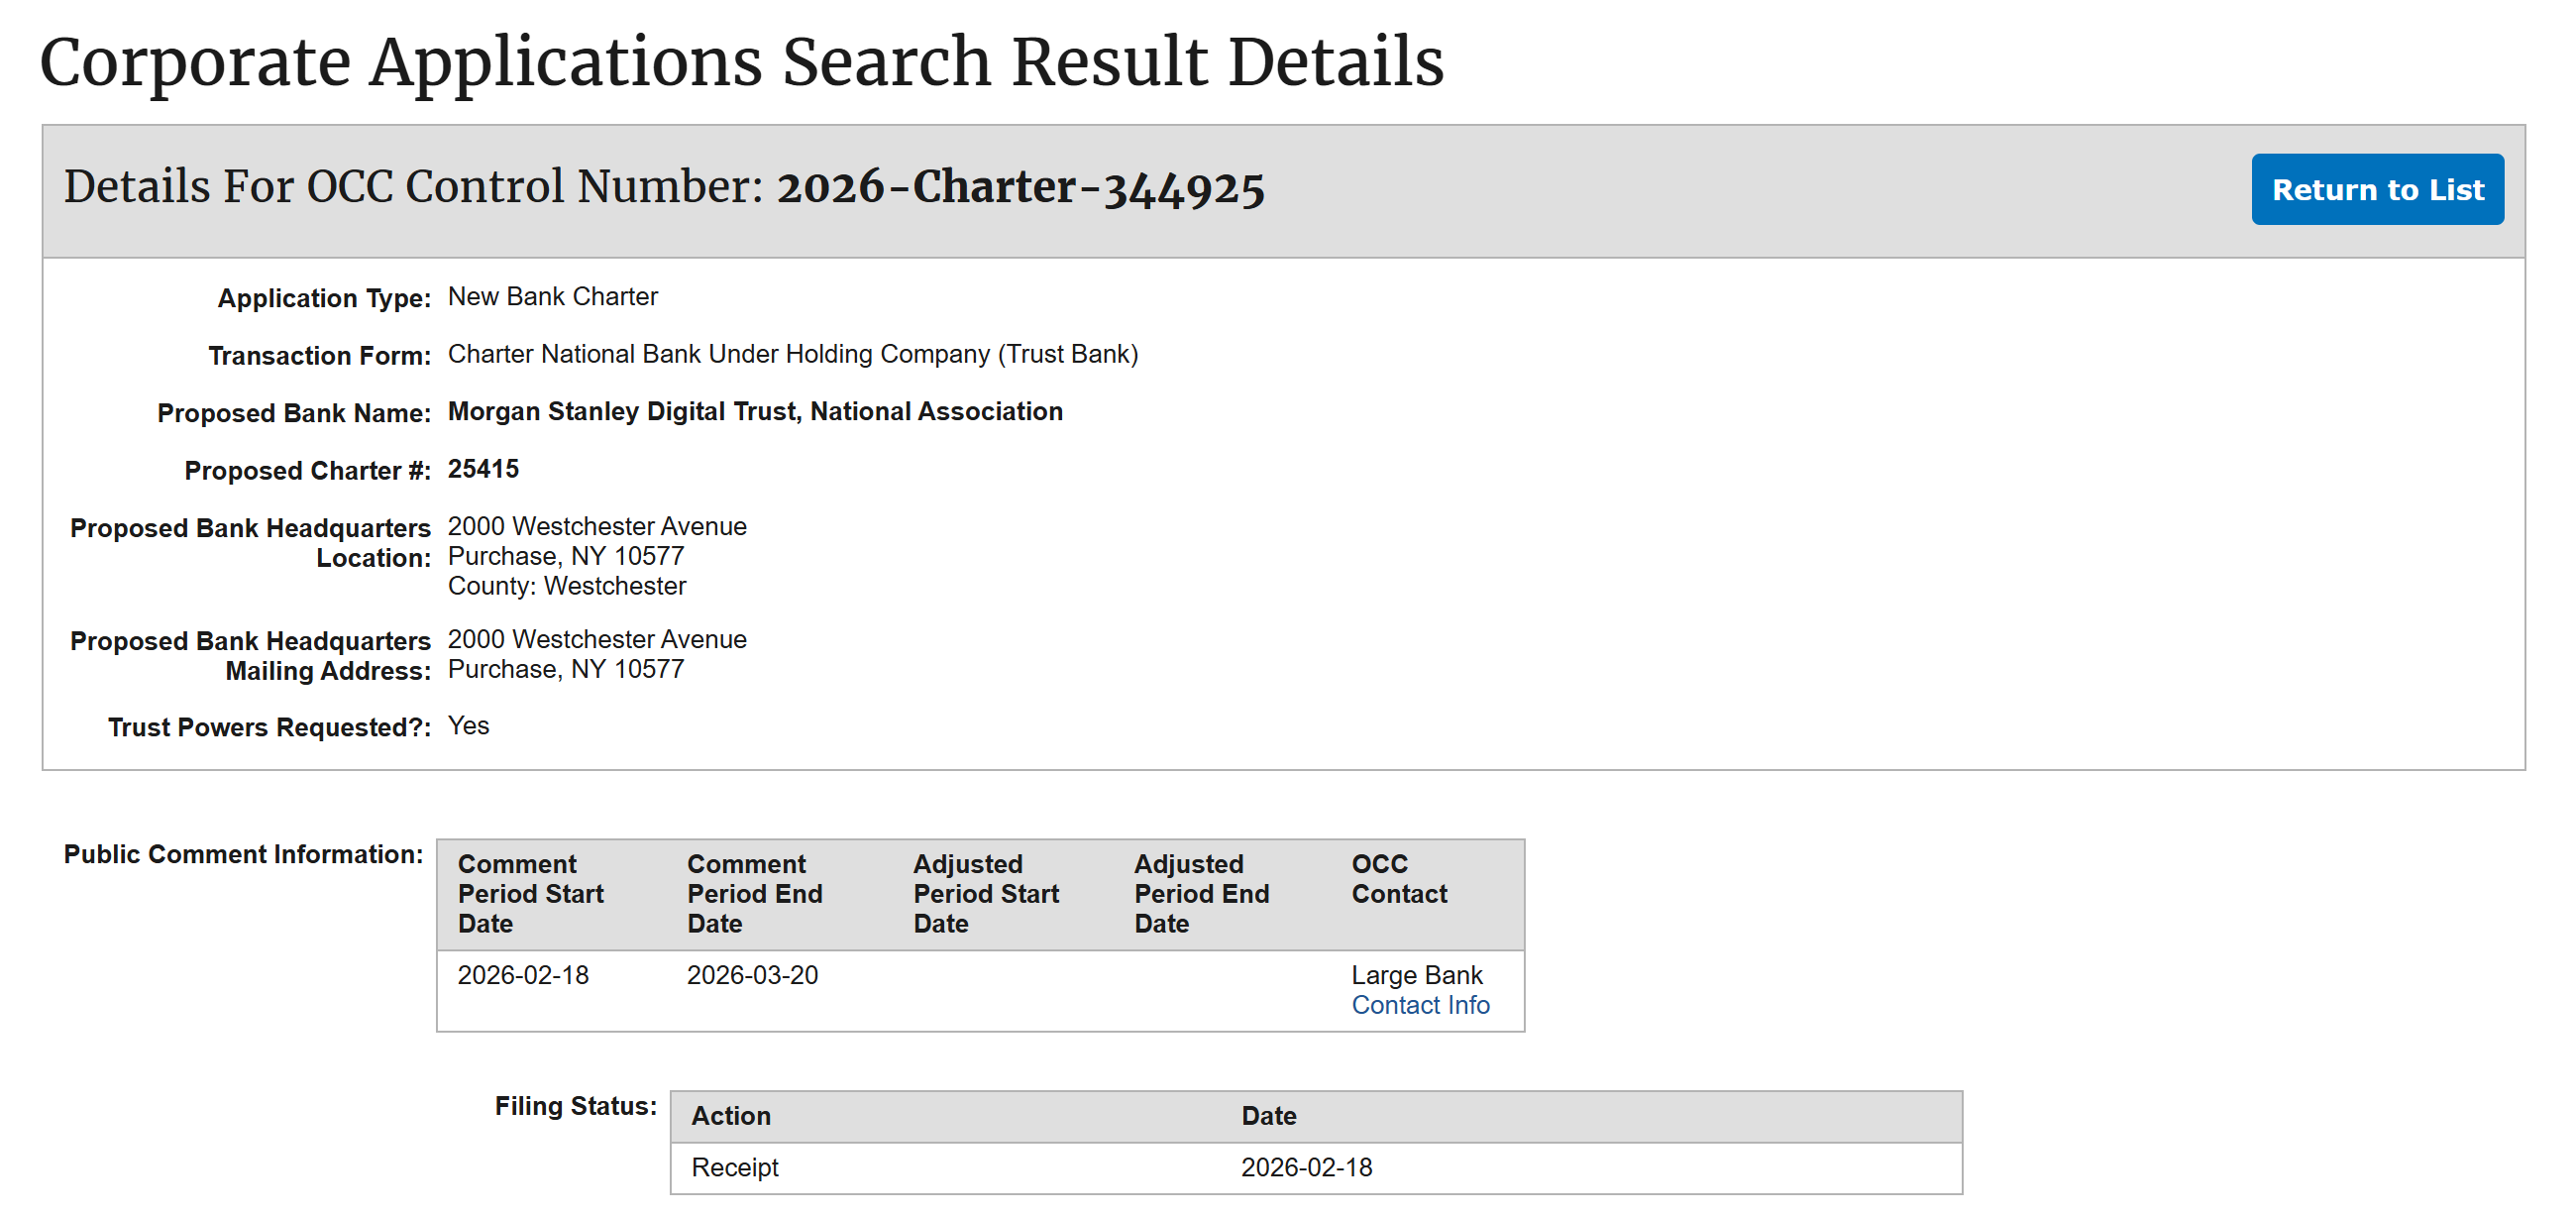Click the Comment Period End Date column header
This screenshot has height=1217, width=2576.
(x=755, y=893)
